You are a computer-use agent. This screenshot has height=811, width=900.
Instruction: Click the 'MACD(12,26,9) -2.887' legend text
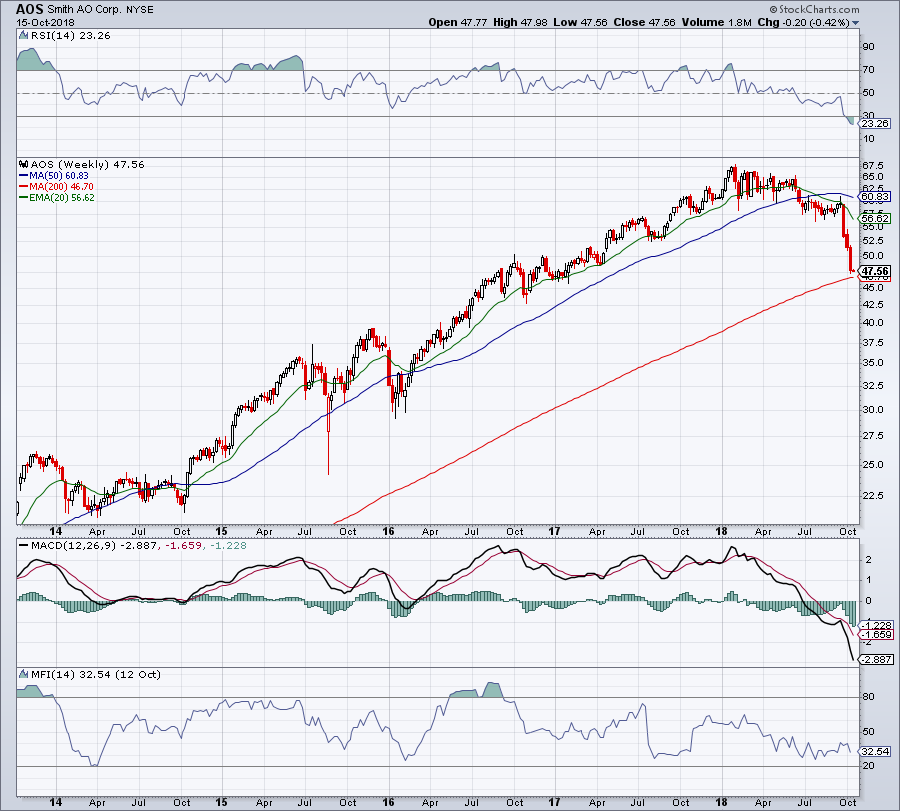94,545
